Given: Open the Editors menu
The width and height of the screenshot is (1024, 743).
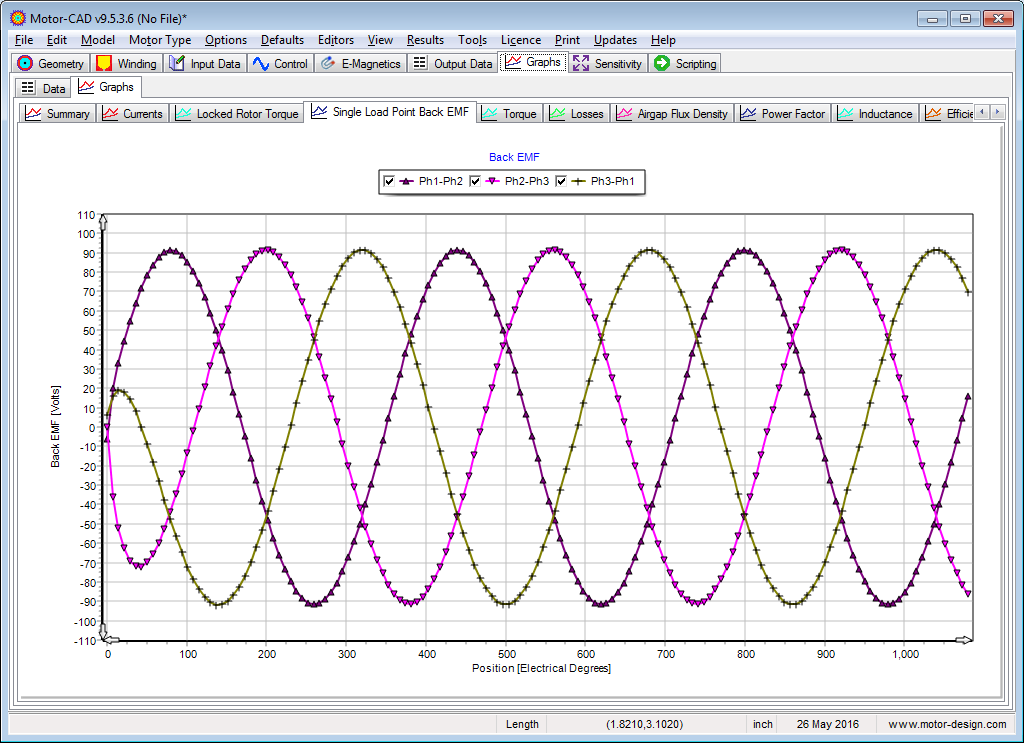Looking at the screenshot, I should click(336, 40).
